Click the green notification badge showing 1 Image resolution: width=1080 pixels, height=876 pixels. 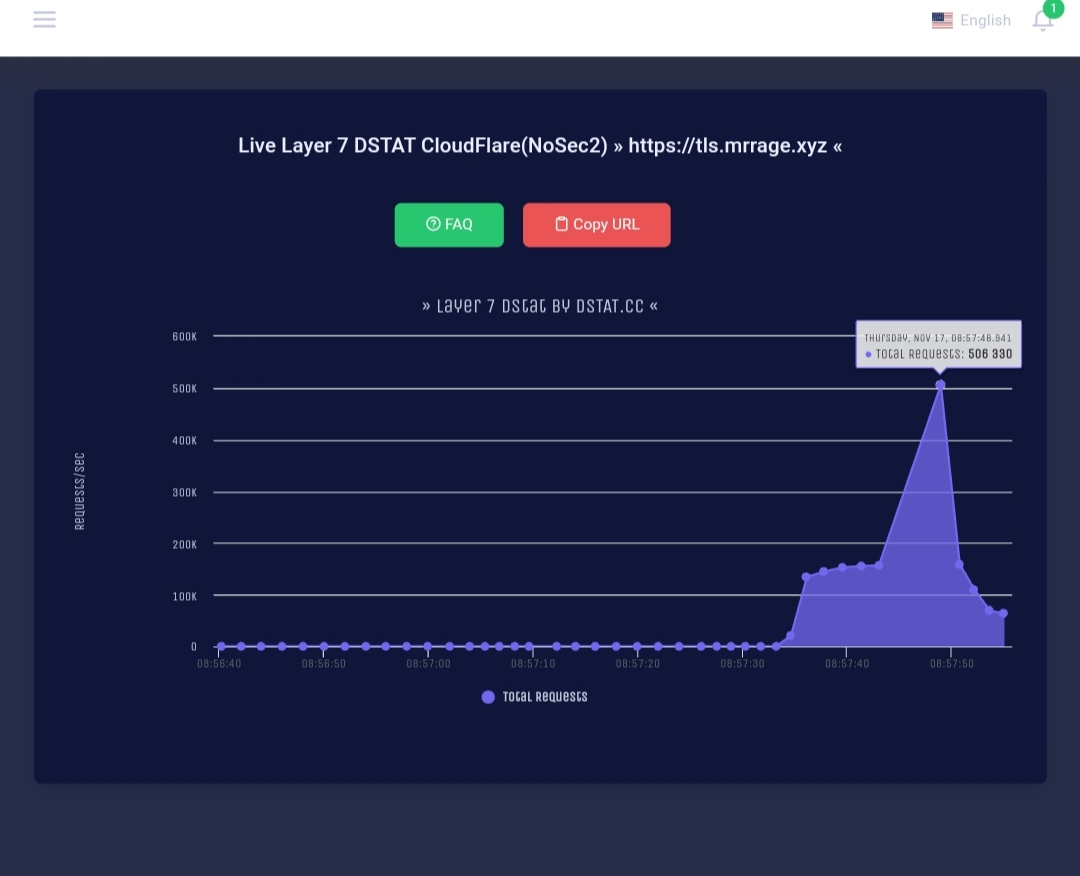click(1053, 8)
